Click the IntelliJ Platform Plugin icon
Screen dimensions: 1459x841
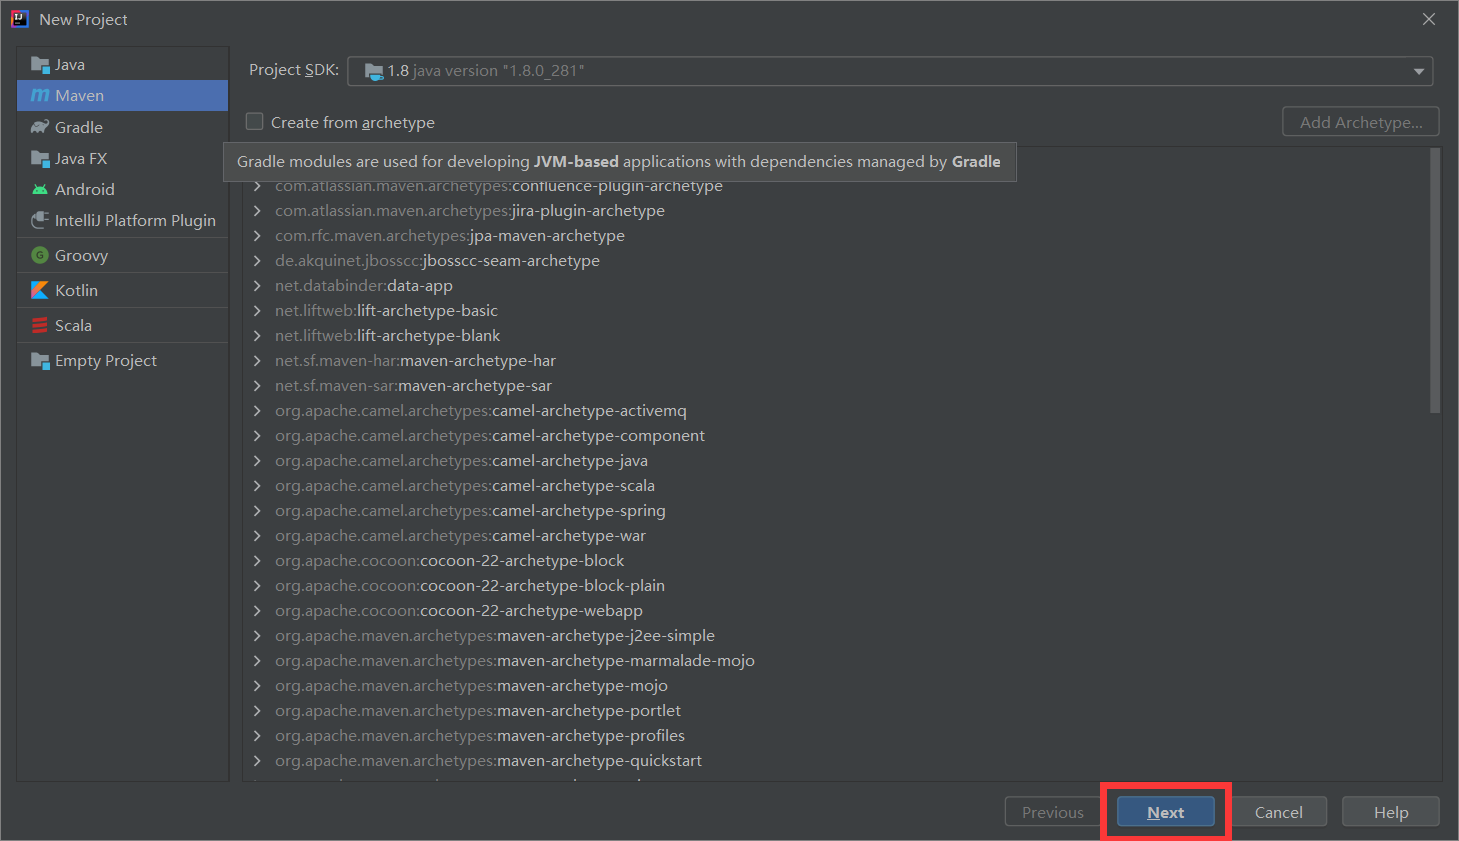40,220
